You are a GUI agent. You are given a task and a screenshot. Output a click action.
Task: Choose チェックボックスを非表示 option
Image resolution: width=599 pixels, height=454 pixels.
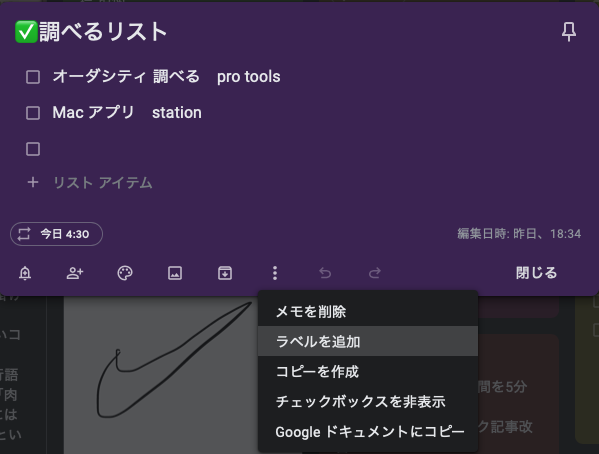[368, 401]
